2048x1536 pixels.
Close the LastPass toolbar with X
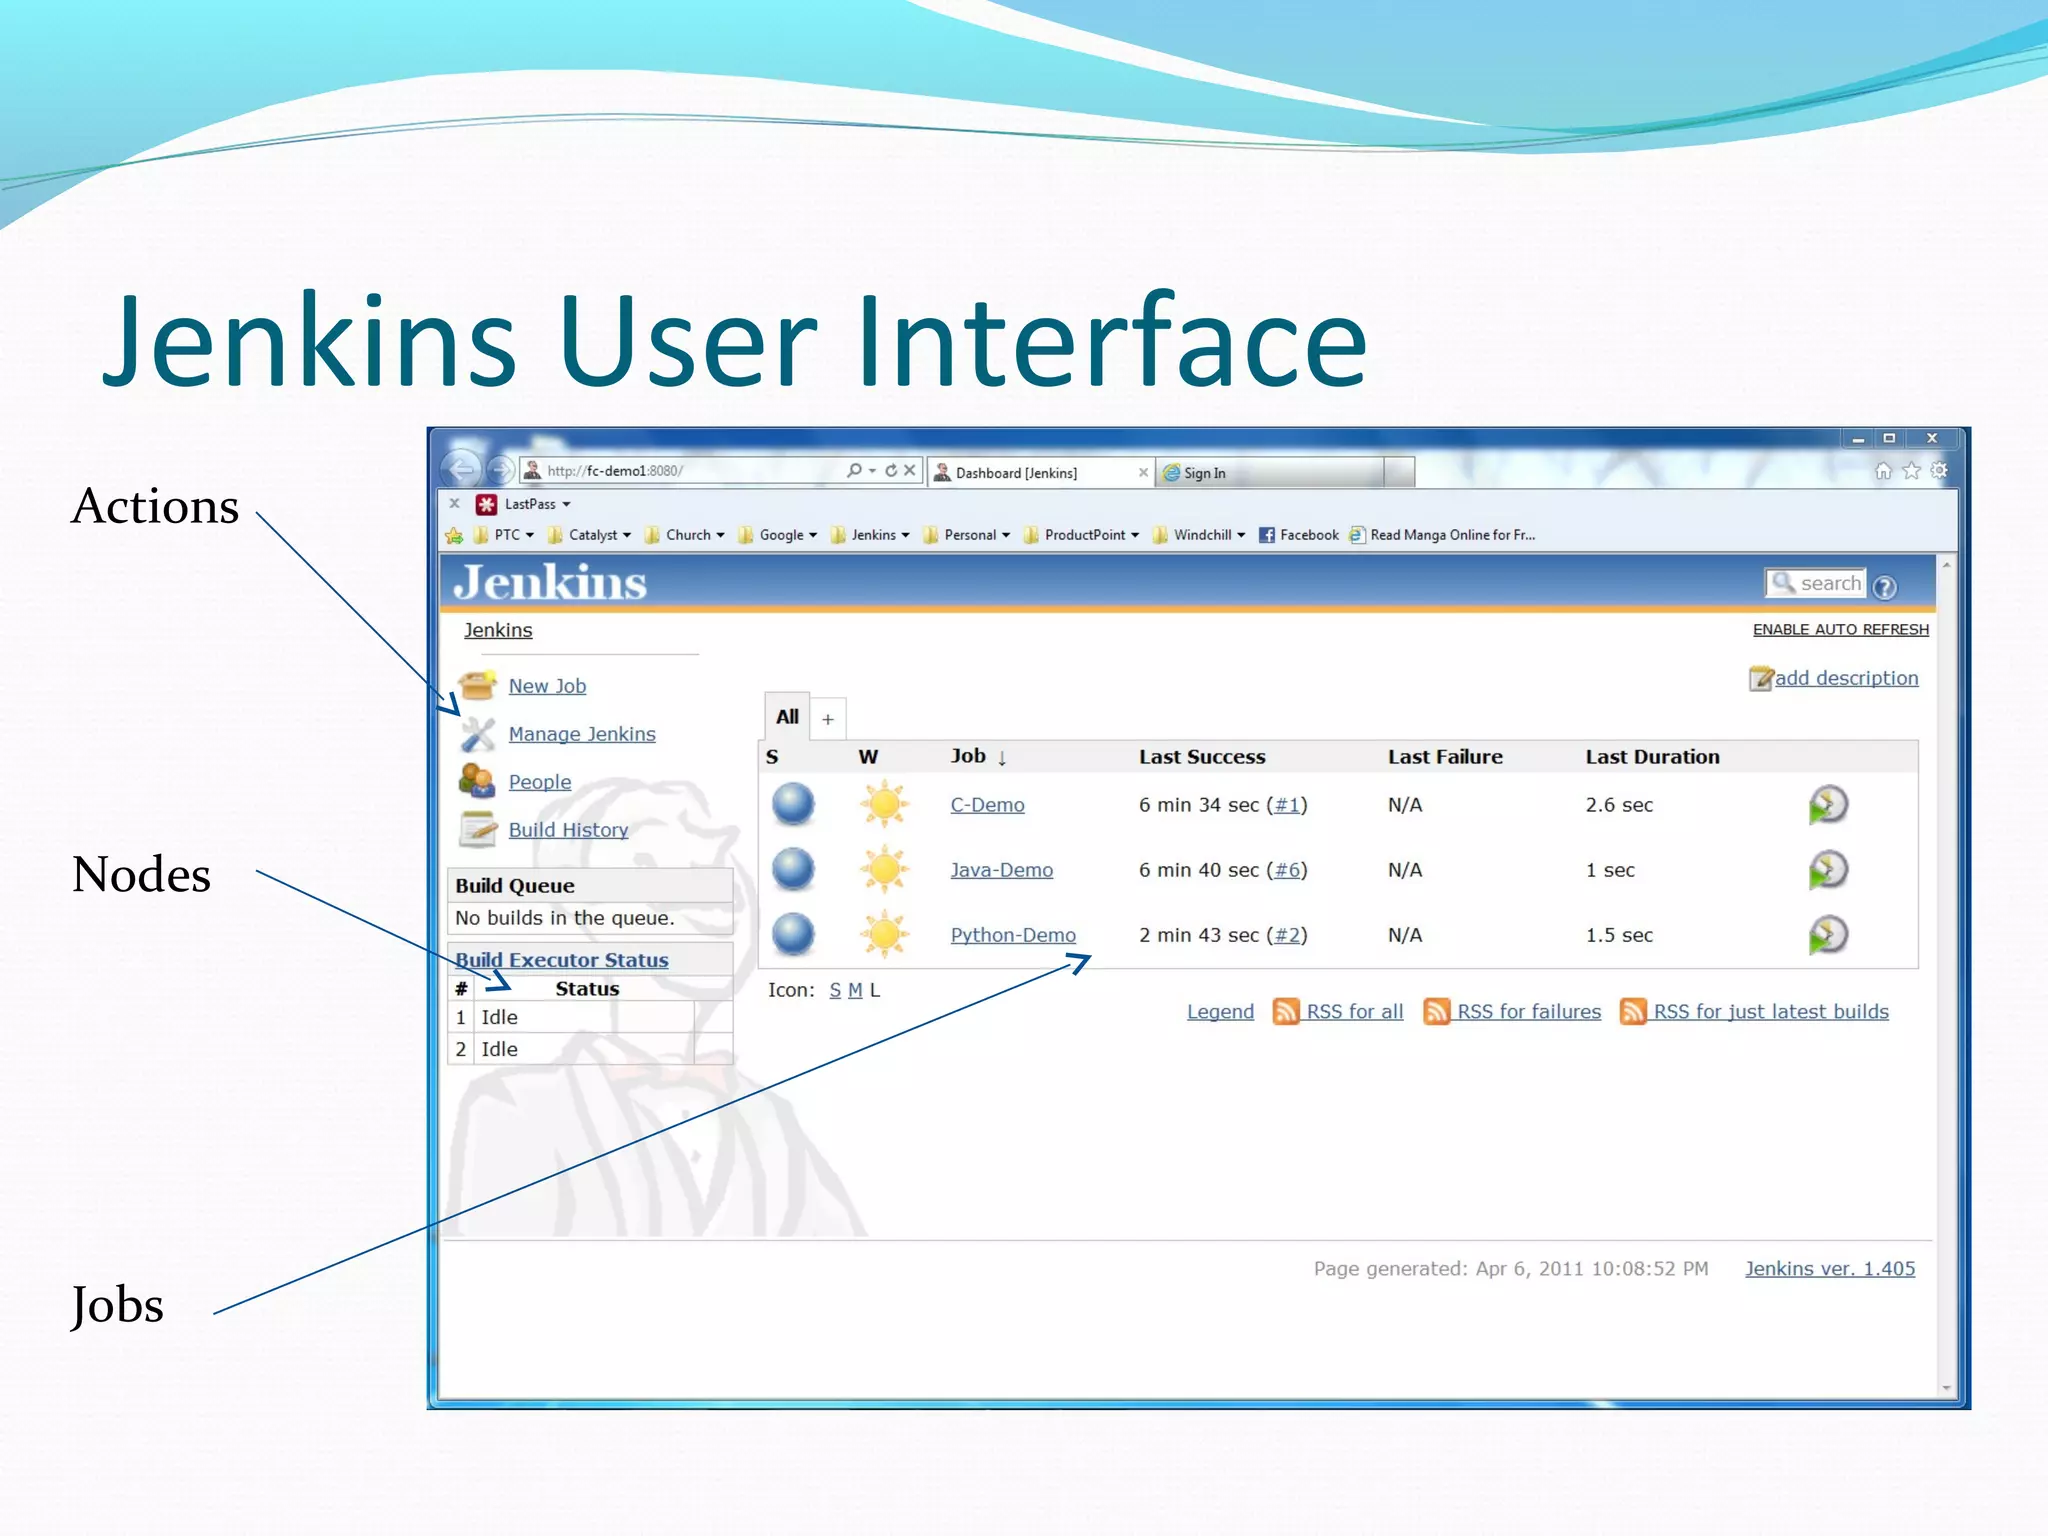point(454,504)
